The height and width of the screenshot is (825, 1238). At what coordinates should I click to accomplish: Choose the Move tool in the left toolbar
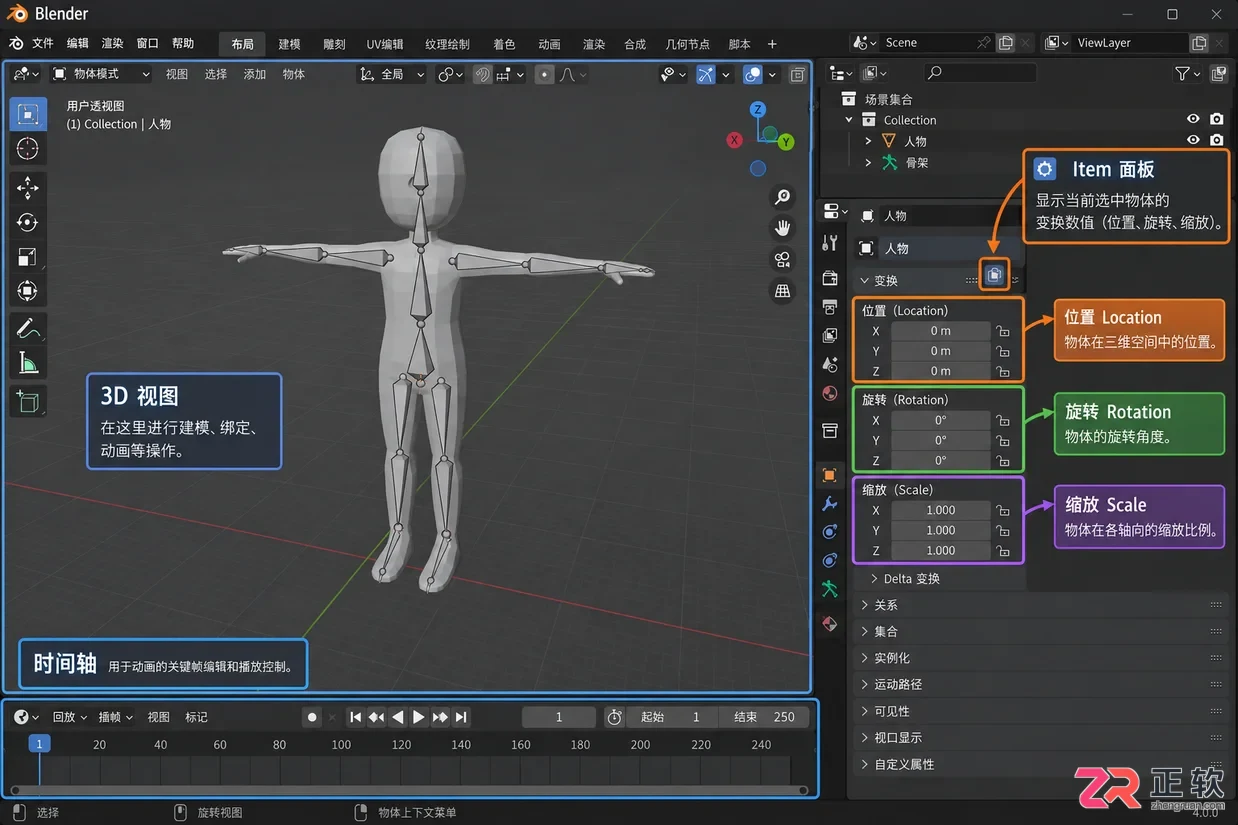[28, 187]
